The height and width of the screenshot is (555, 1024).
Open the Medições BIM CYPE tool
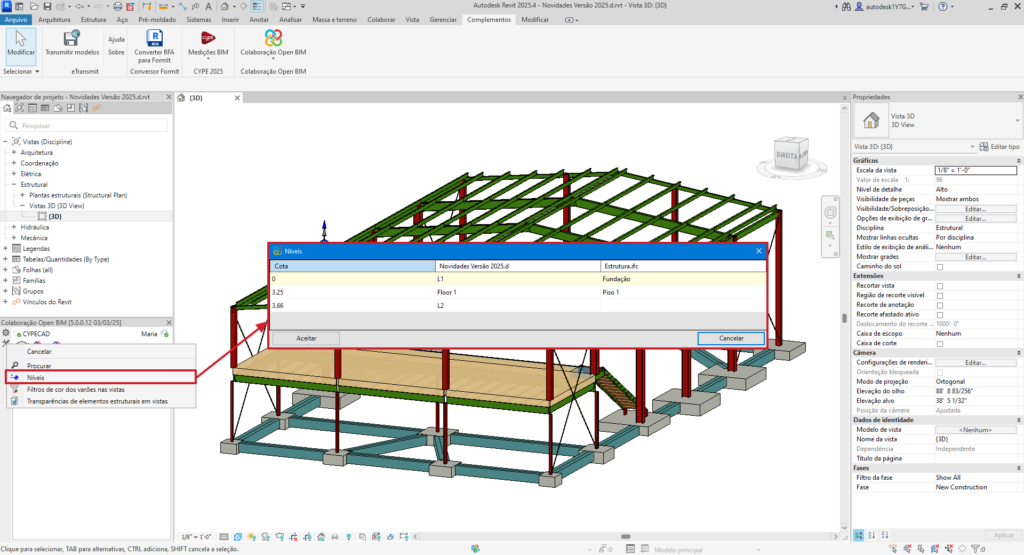[x=208, y=43]
